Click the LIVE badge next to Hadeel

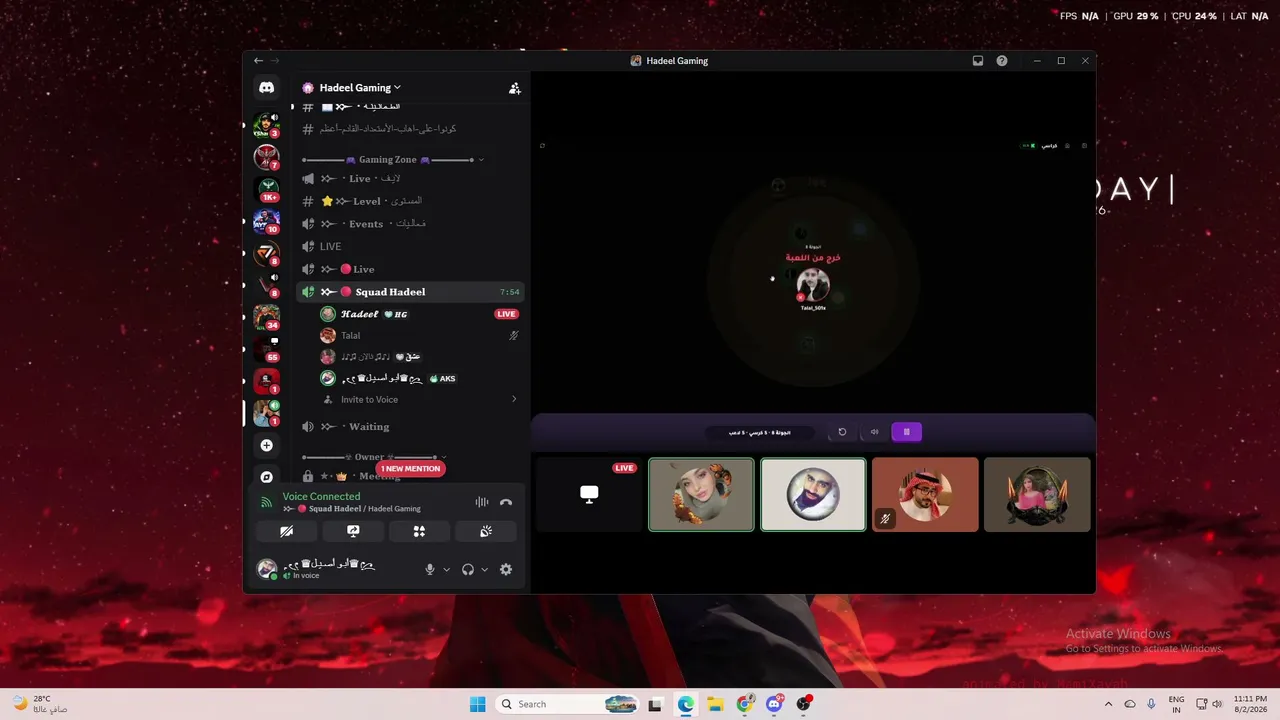click(x=507, y=314)
